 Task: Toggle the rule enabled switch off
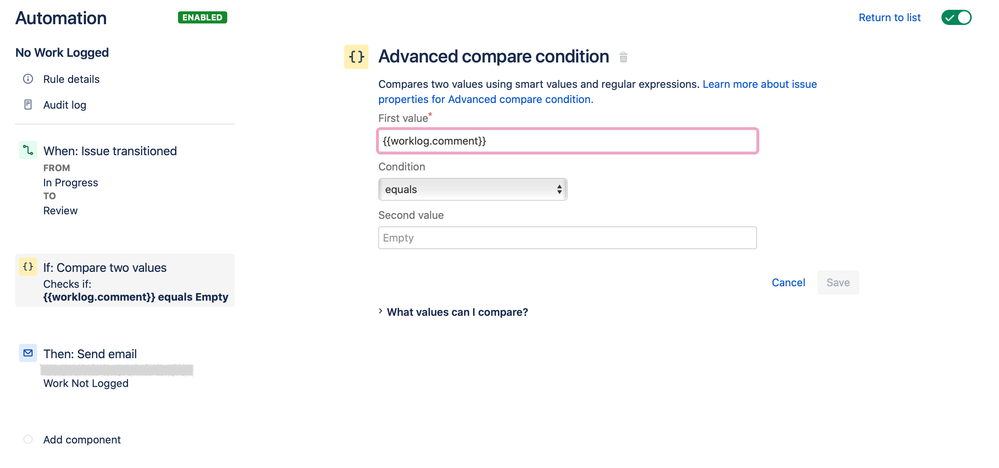click(956, 18)
